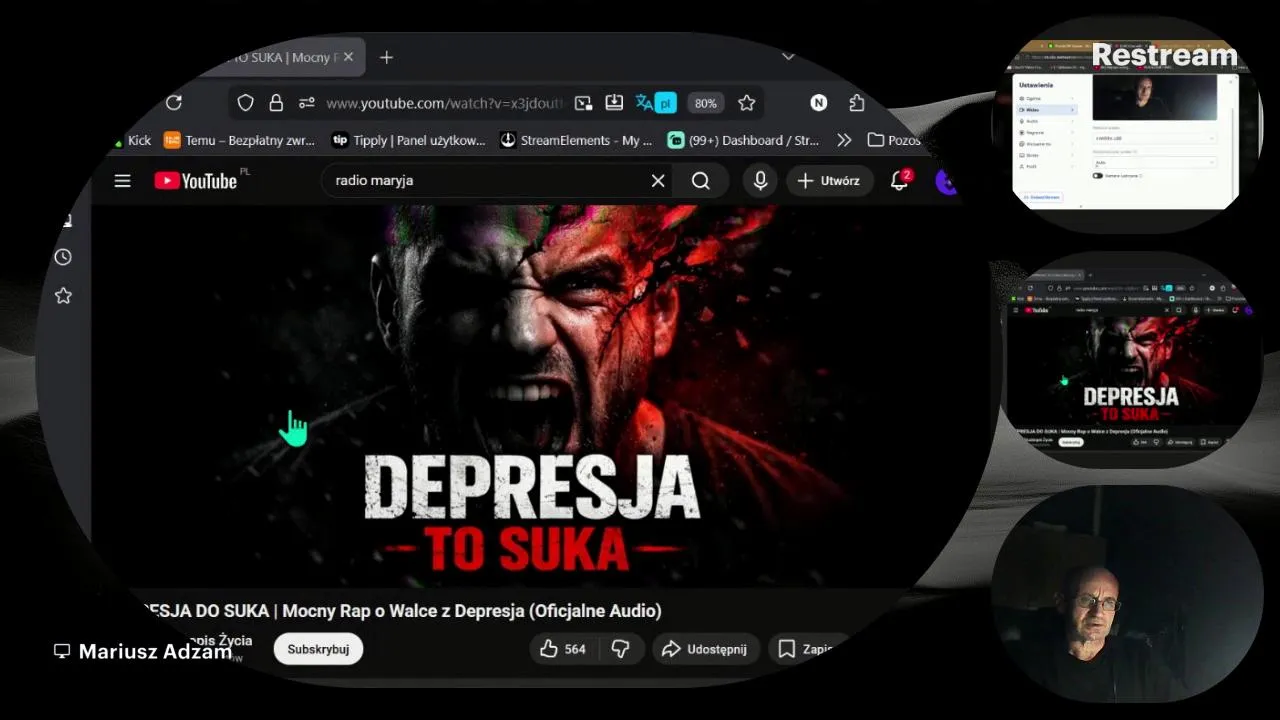The image size is (1280, 720).
Task: Click the URL text in address bar
Action: pos(445,103)
